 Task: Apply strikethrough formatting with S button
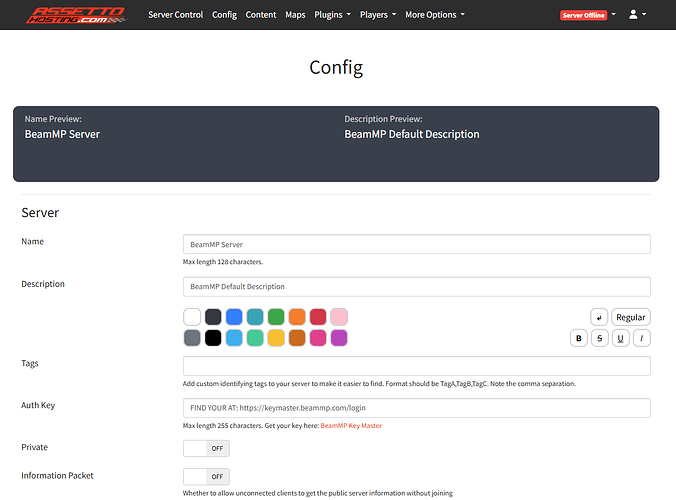tap(600, 338)
